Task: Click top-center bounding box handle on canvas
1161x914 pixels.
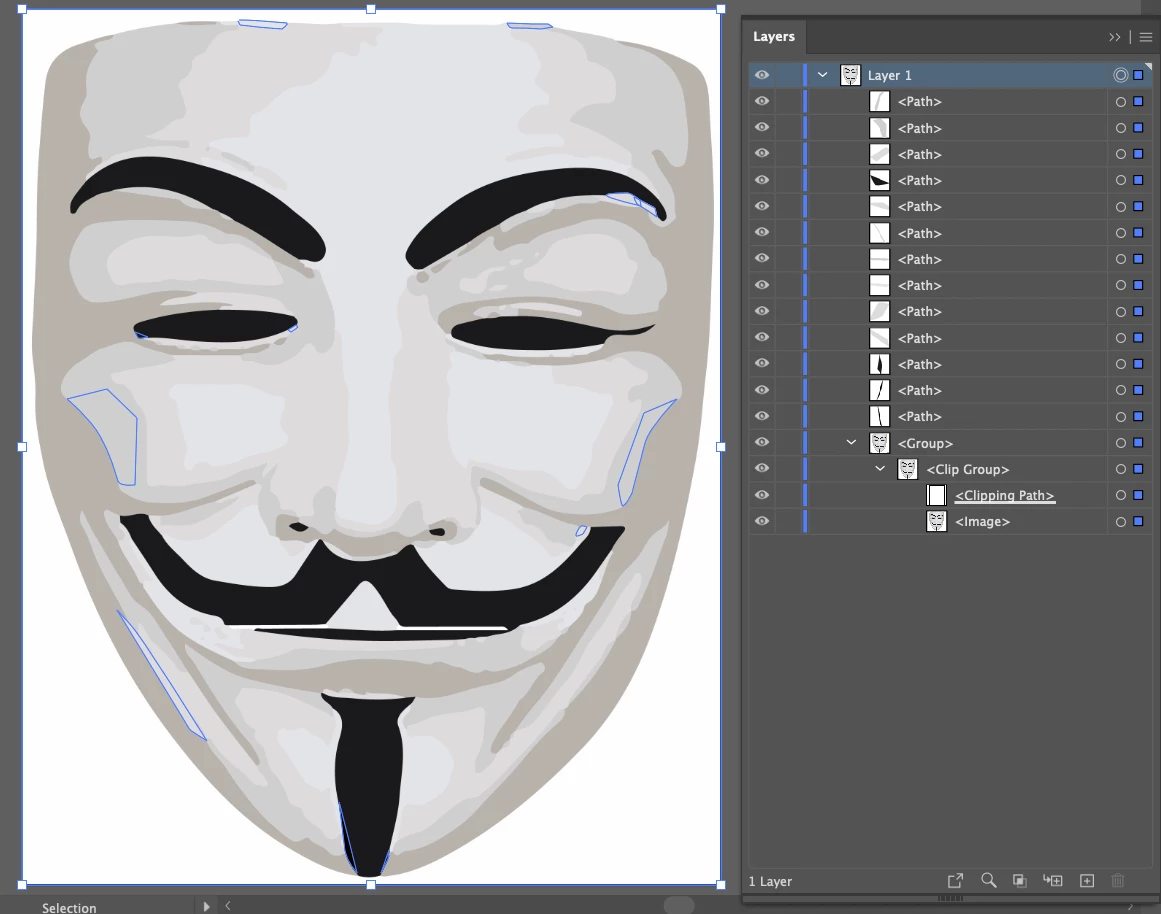Action: coord(371,9)
